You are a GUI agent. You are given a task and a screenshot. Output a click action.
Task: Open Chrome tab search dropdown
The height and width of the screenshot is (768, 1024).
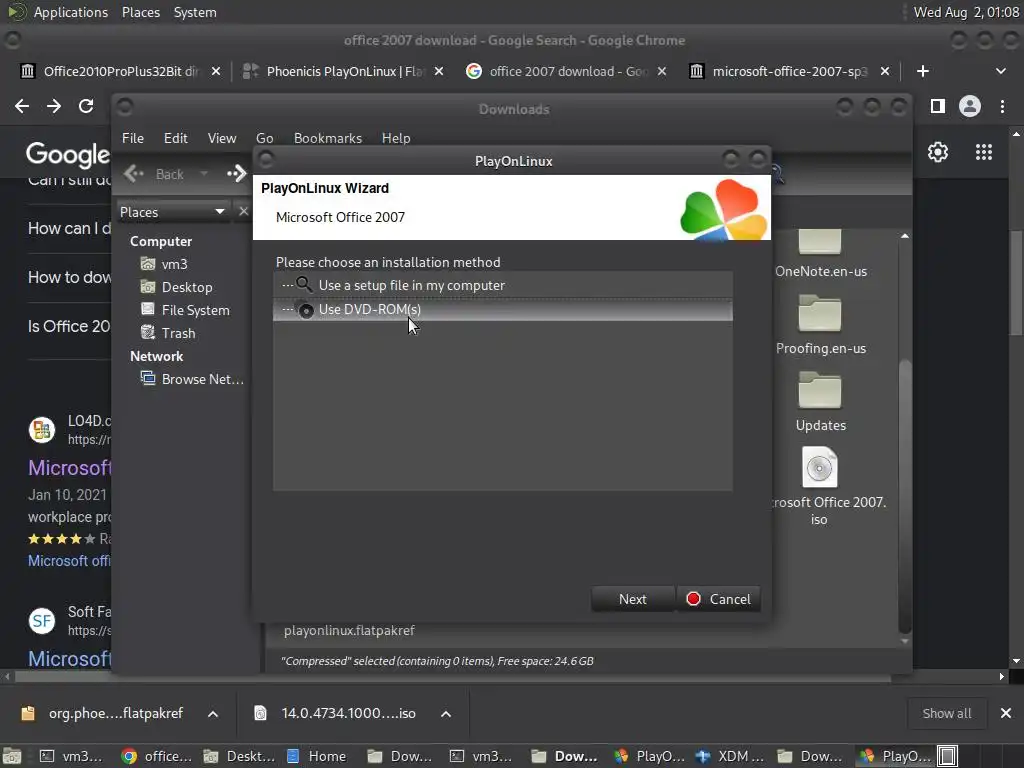[x=1000, y=71]
